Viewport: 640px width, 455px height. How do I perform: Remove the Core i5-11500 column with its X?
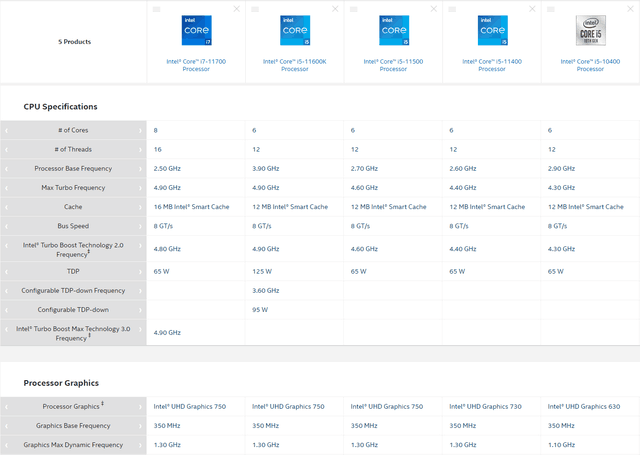(433, 9)
